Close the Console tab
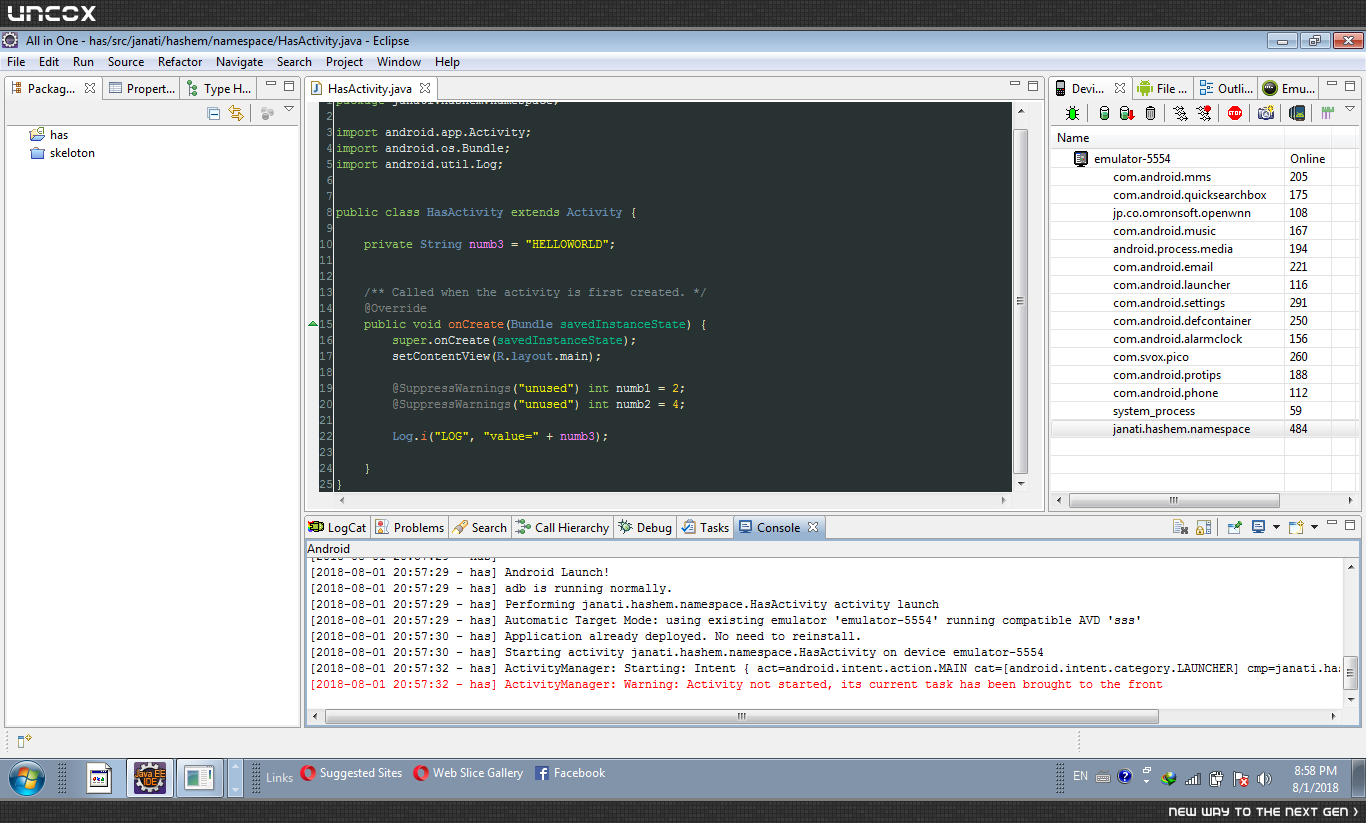 coord(813,527)
